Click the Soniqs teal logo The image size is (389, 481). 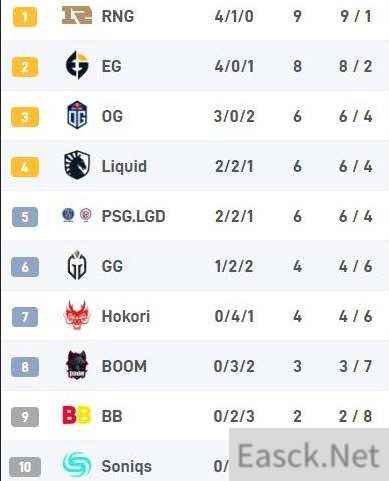(x=77, y=465)
